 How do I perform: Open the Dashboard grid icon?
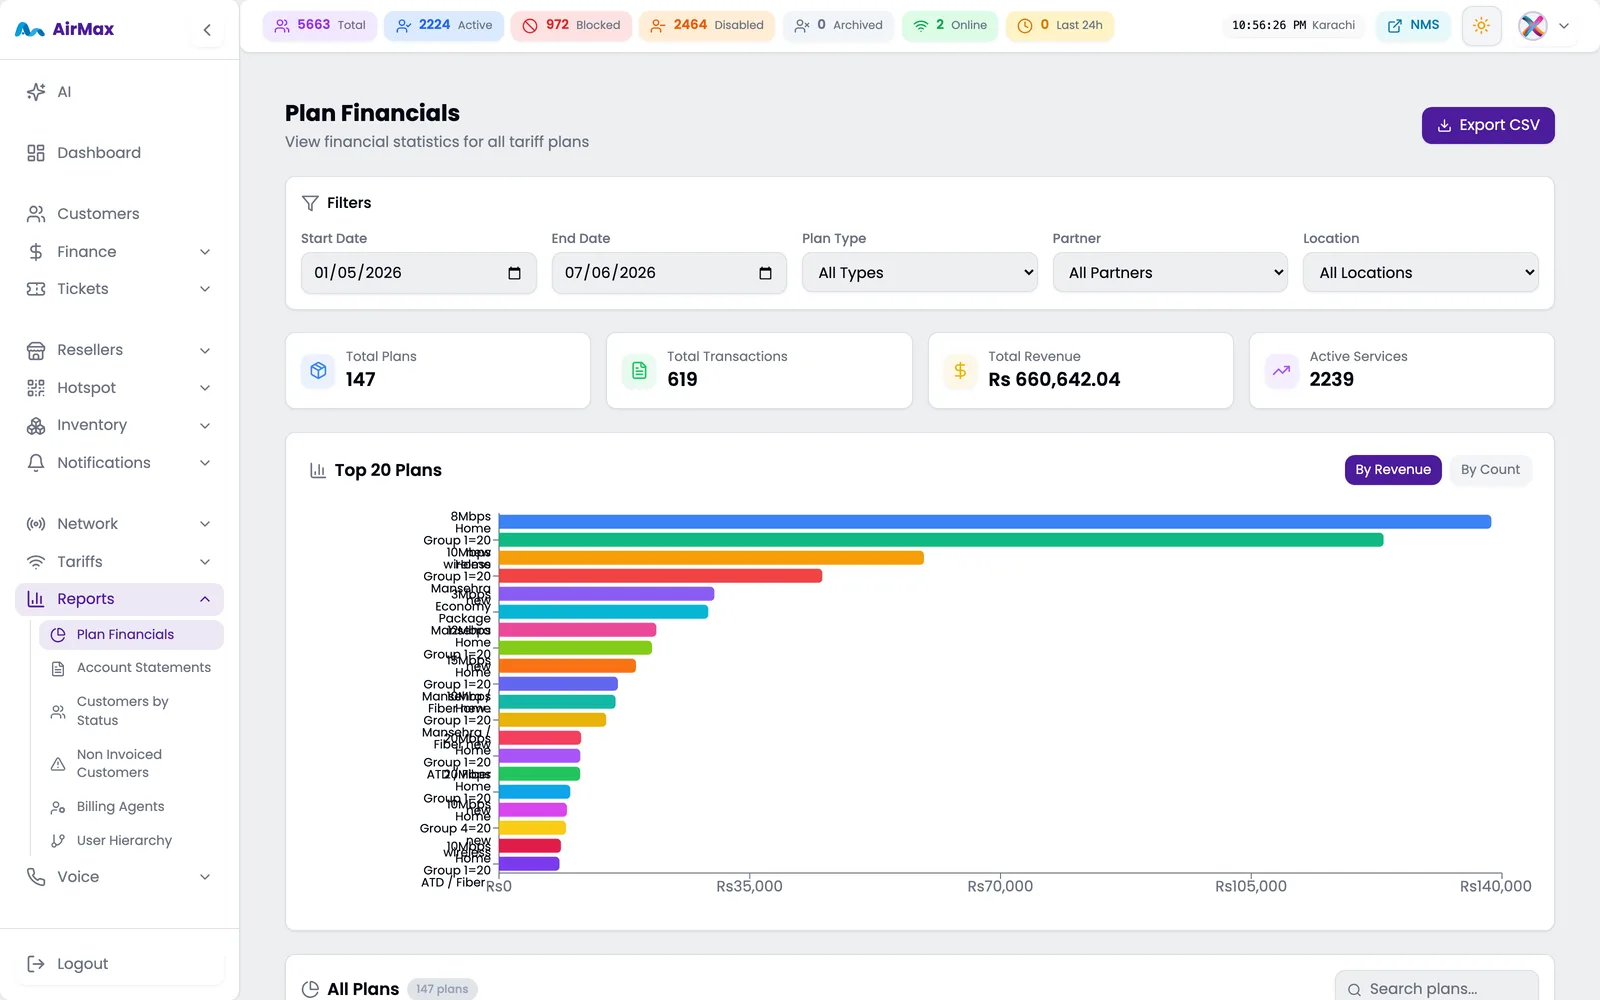pos(36,153)
